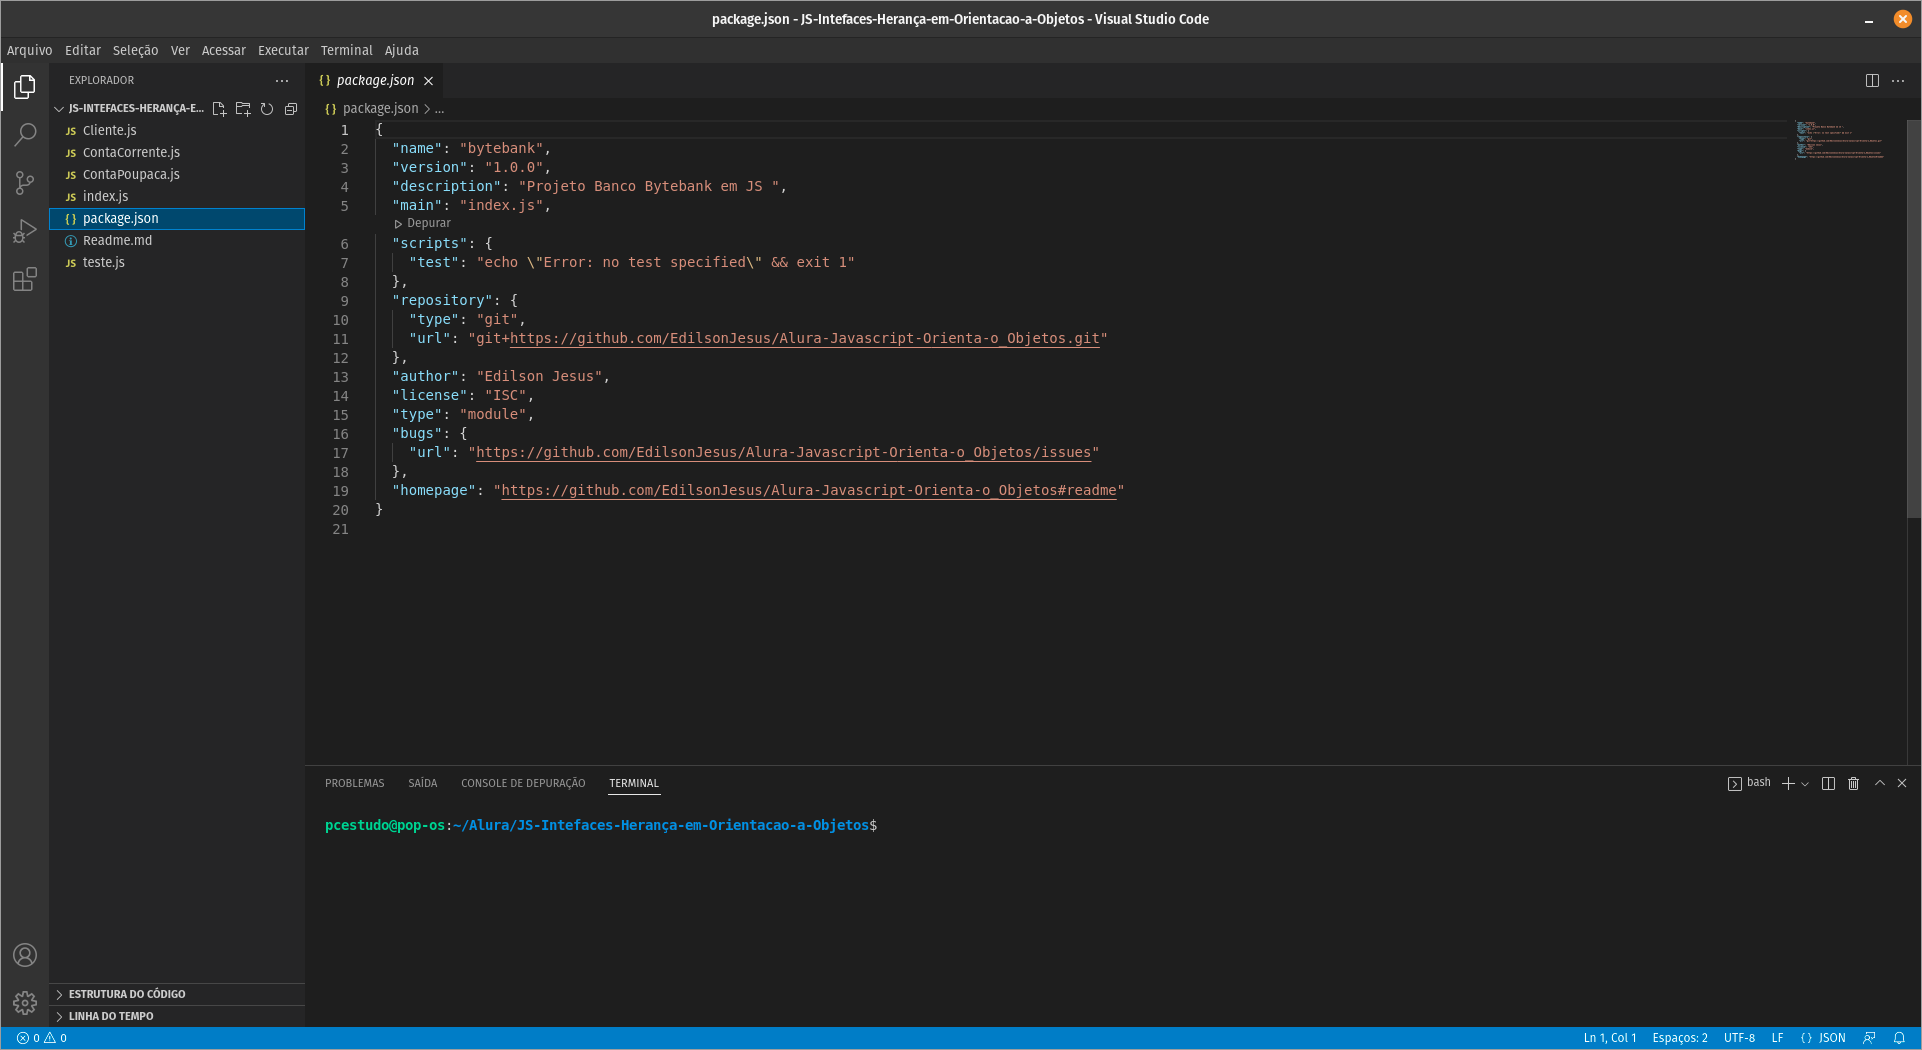Collapse all folders in explorer
This screenshot has height=1050, width=1922.
[291, 109]
